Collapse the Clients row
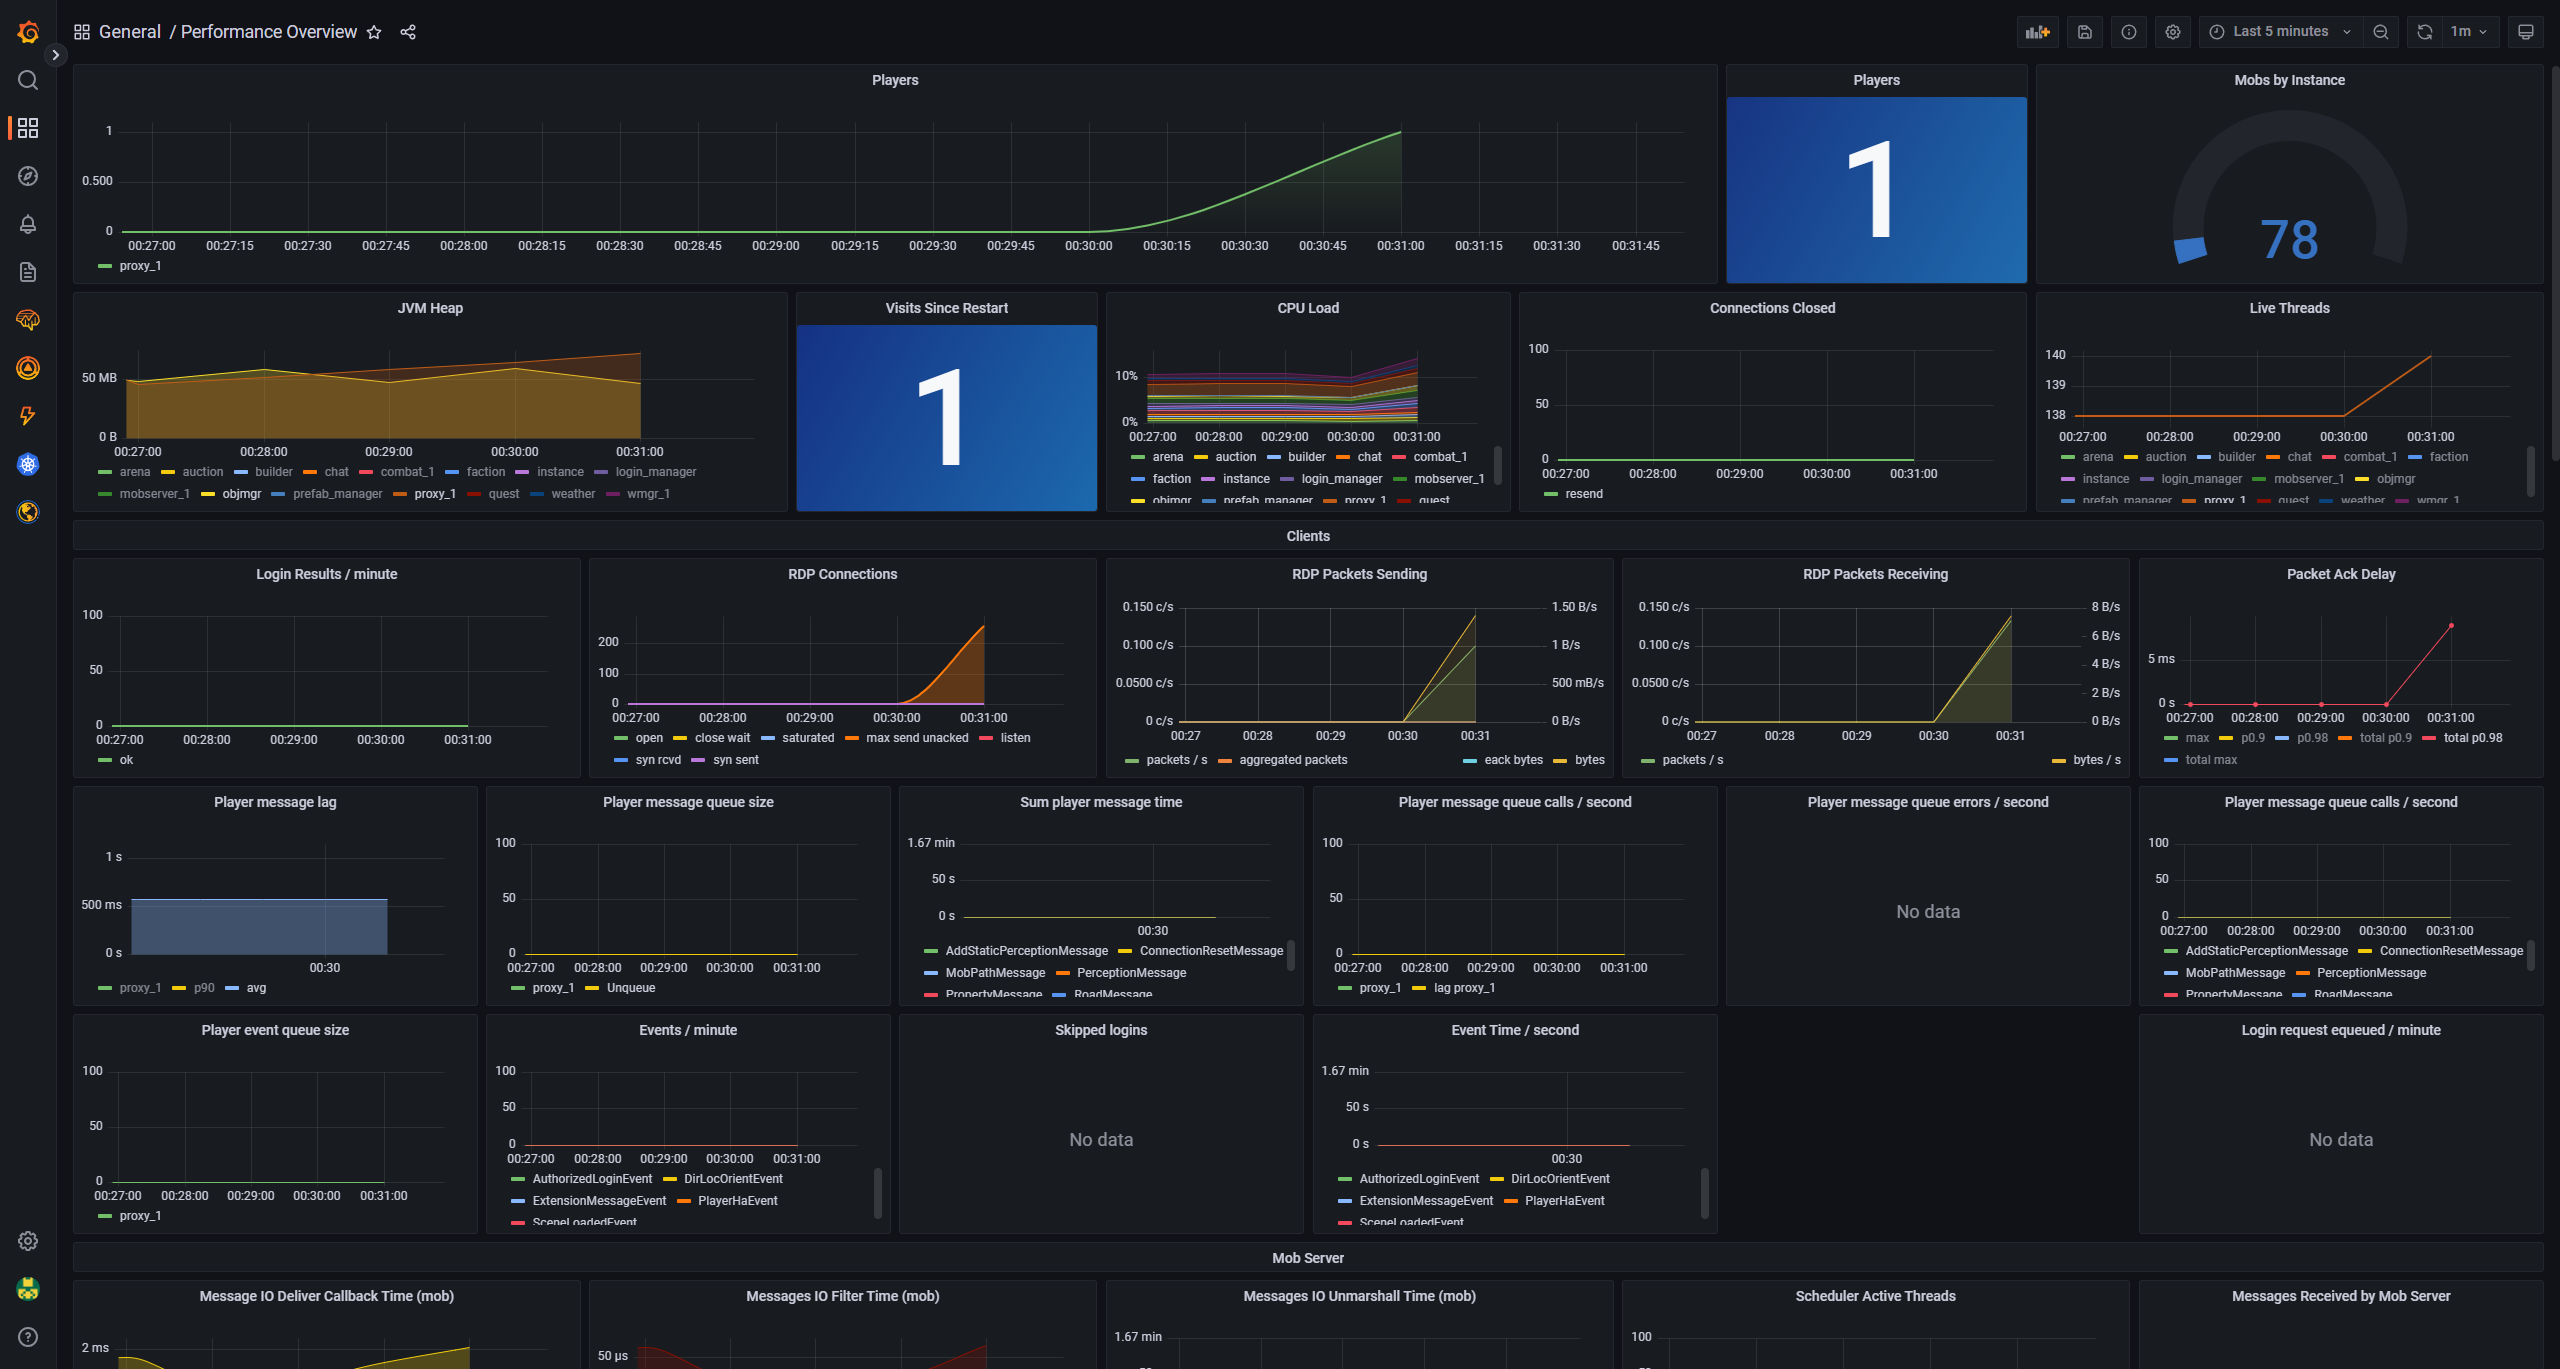Viewport: 2560px width, 1369px height. tap(1307, 536)
